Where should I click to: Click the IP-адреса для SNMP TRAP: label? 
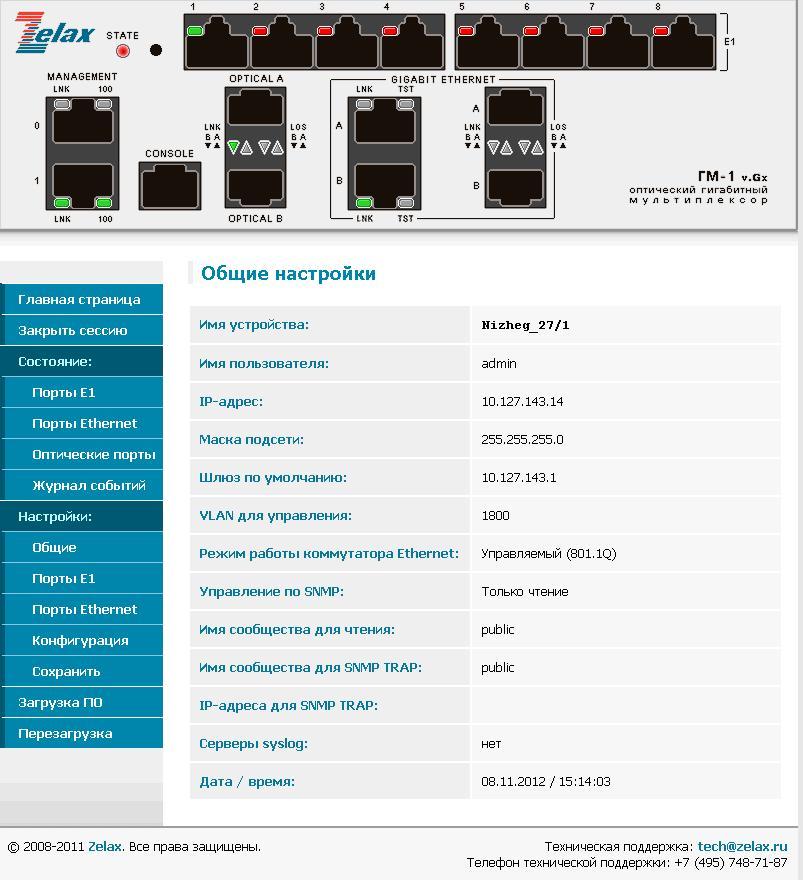pyautogui.click(x=288, y=705)
